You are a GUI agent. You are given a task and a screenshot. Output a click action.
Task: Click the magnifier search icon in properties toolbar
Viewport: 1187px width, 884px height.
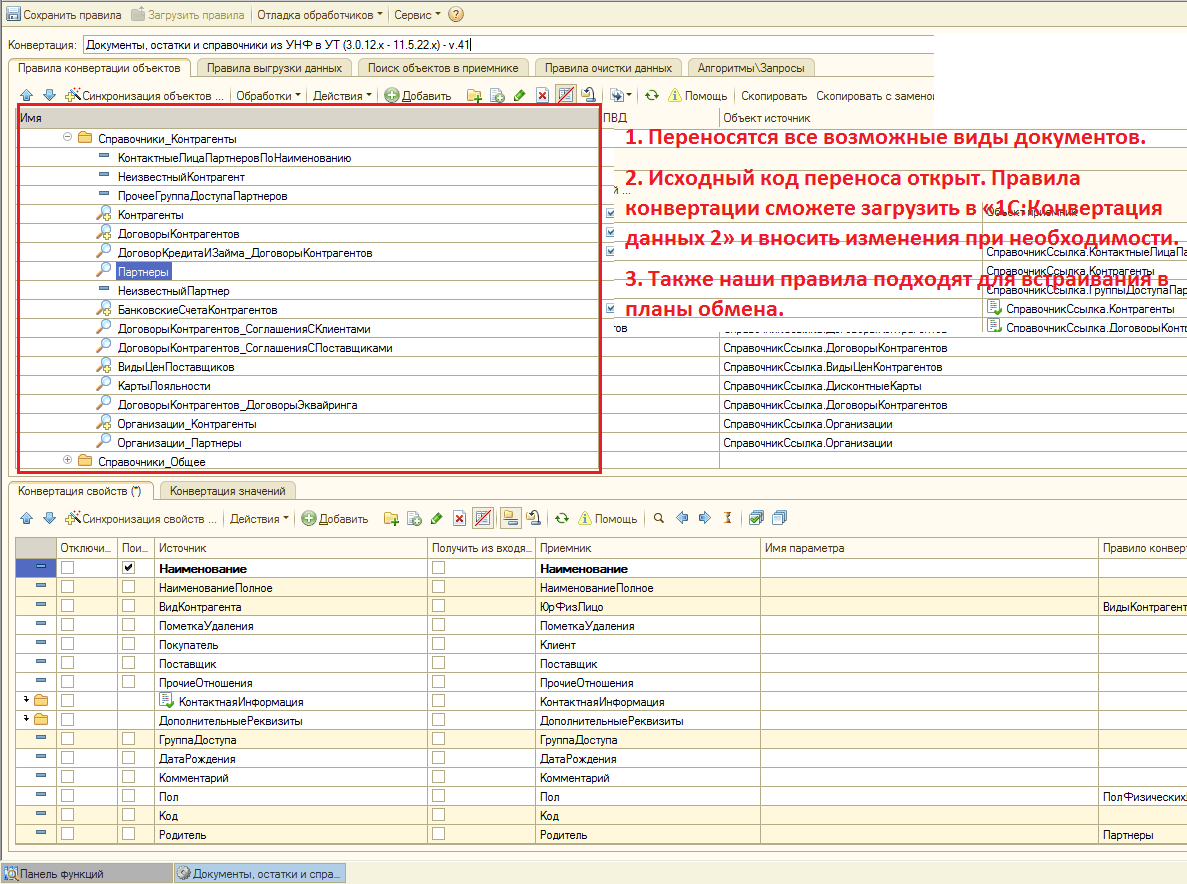point(659,518)
